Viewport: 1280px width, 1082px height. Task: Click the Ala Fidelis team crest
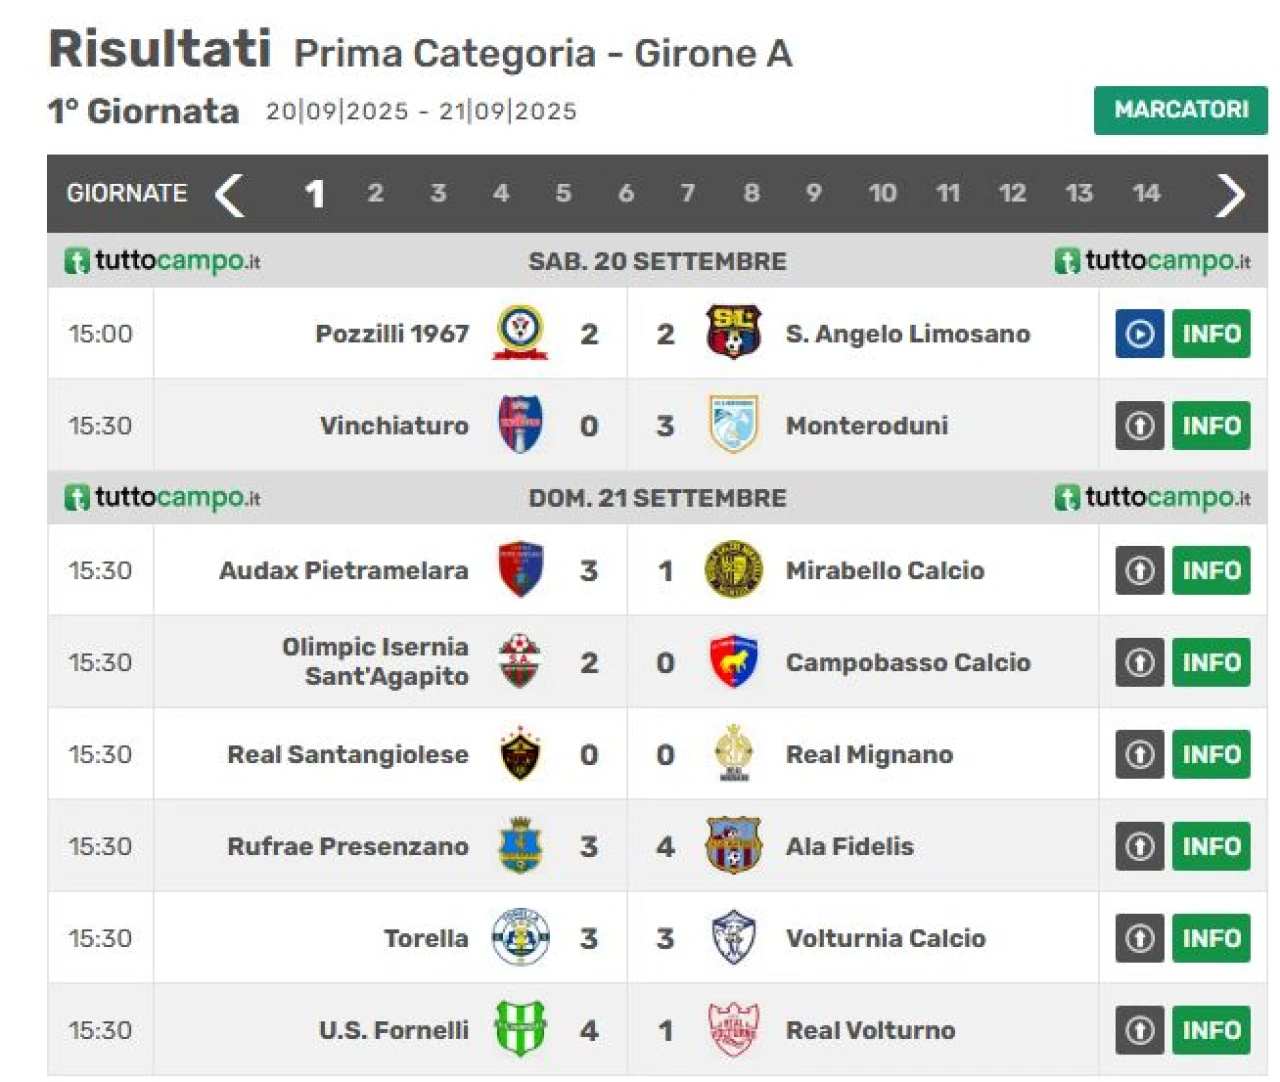(x=733, y=846)
